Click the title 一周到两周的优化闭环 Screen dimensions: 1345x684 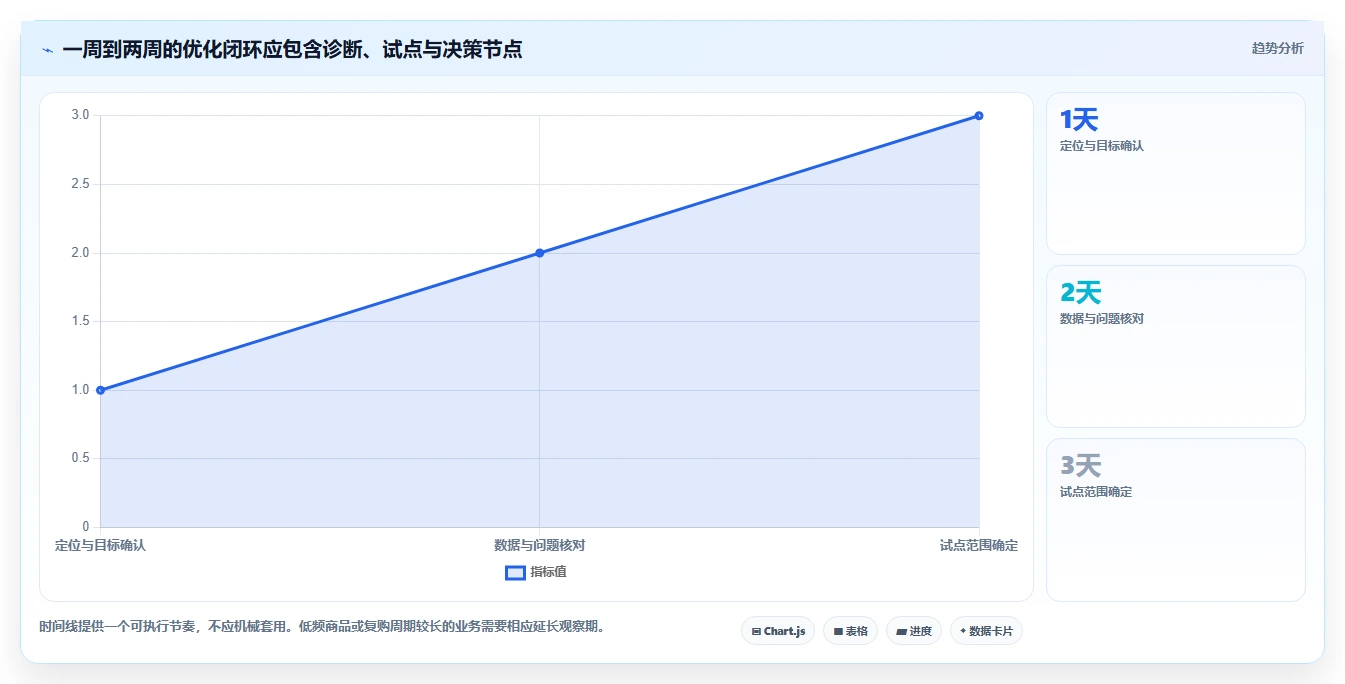(x=162, y=49)
